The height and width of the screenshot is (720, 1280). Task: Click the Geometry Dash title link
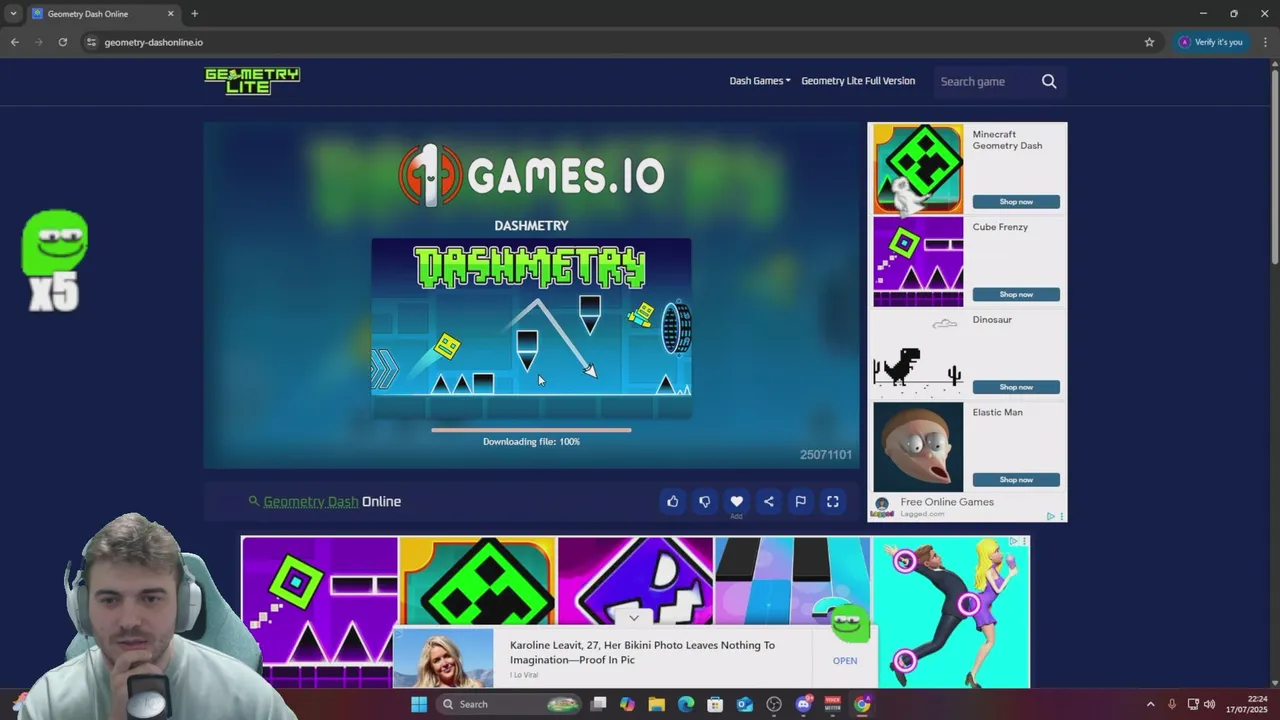point(311,501)
